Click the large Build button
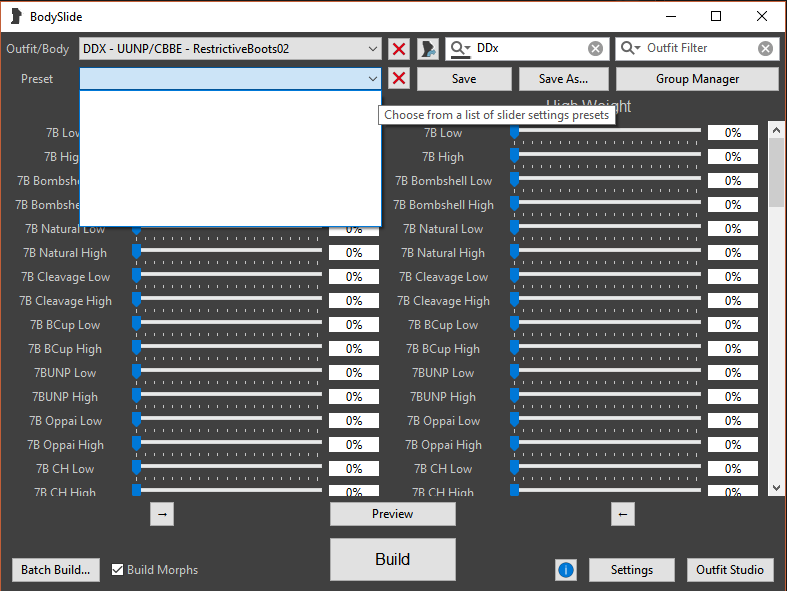Screen dimensions: 787x591 click(392, 559)
